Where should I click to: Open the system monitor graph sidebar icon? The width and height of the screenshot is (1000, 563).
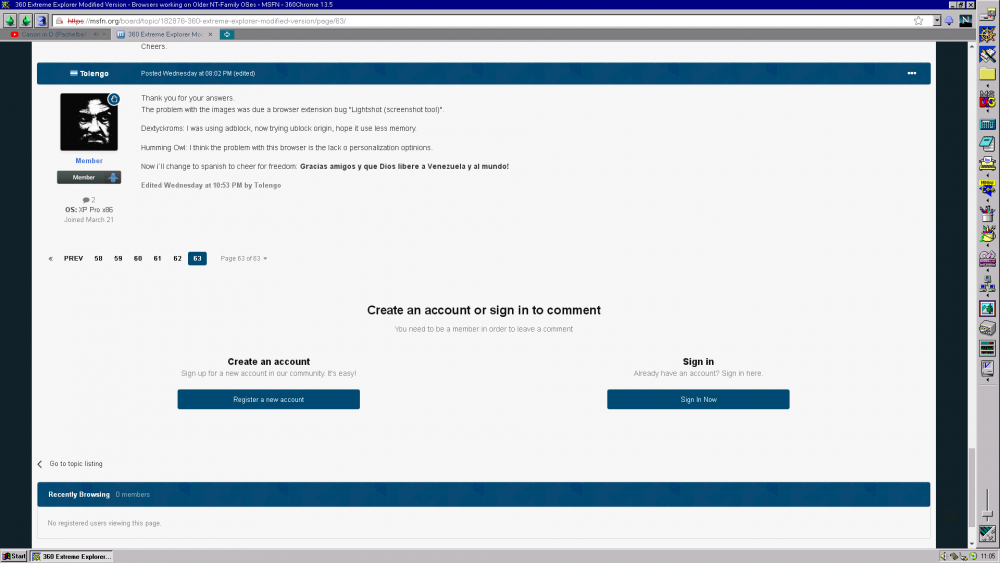coord(987,348)
